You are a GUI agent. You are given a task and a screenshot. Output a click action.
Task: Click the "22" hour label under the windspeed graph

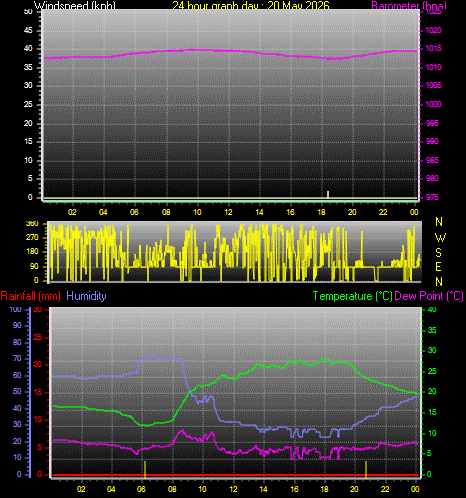pos(383,212)
